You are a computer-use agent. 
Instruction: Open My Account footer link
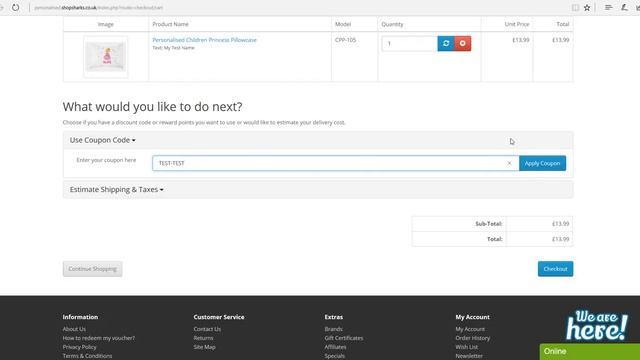(470, 329)
